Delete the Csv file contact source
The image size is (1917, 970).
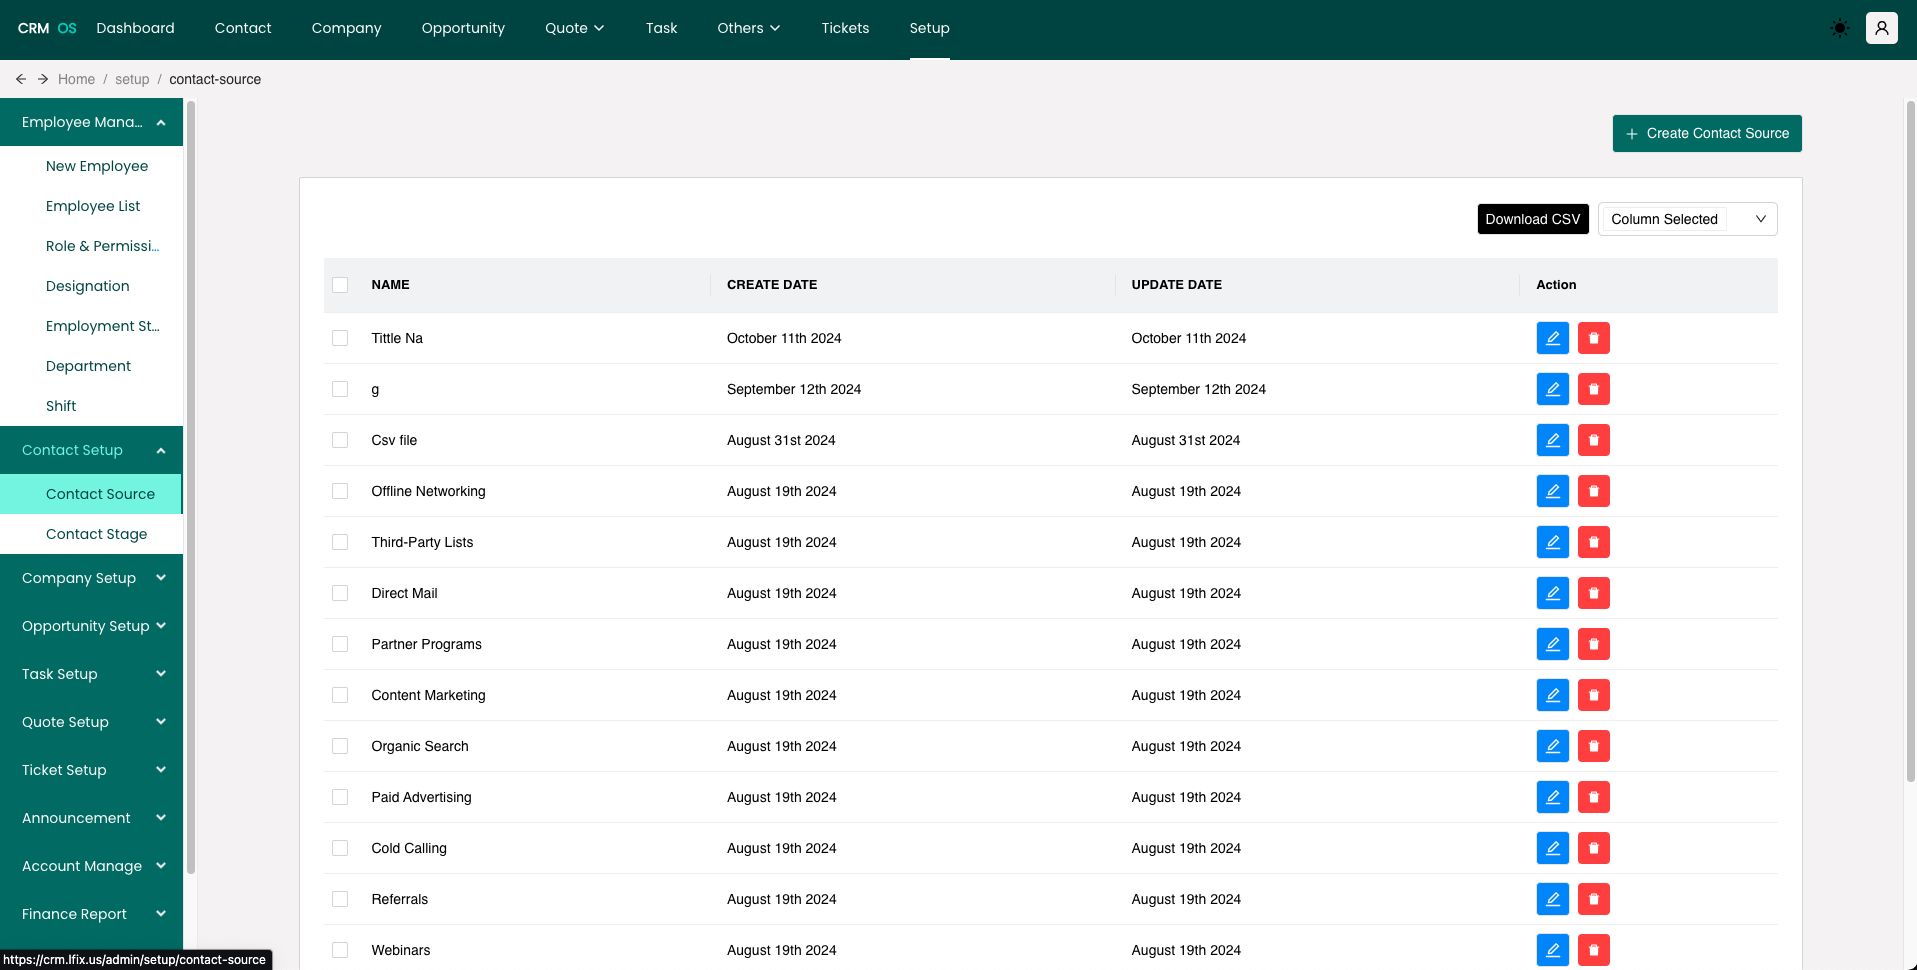pos(1593,440)
